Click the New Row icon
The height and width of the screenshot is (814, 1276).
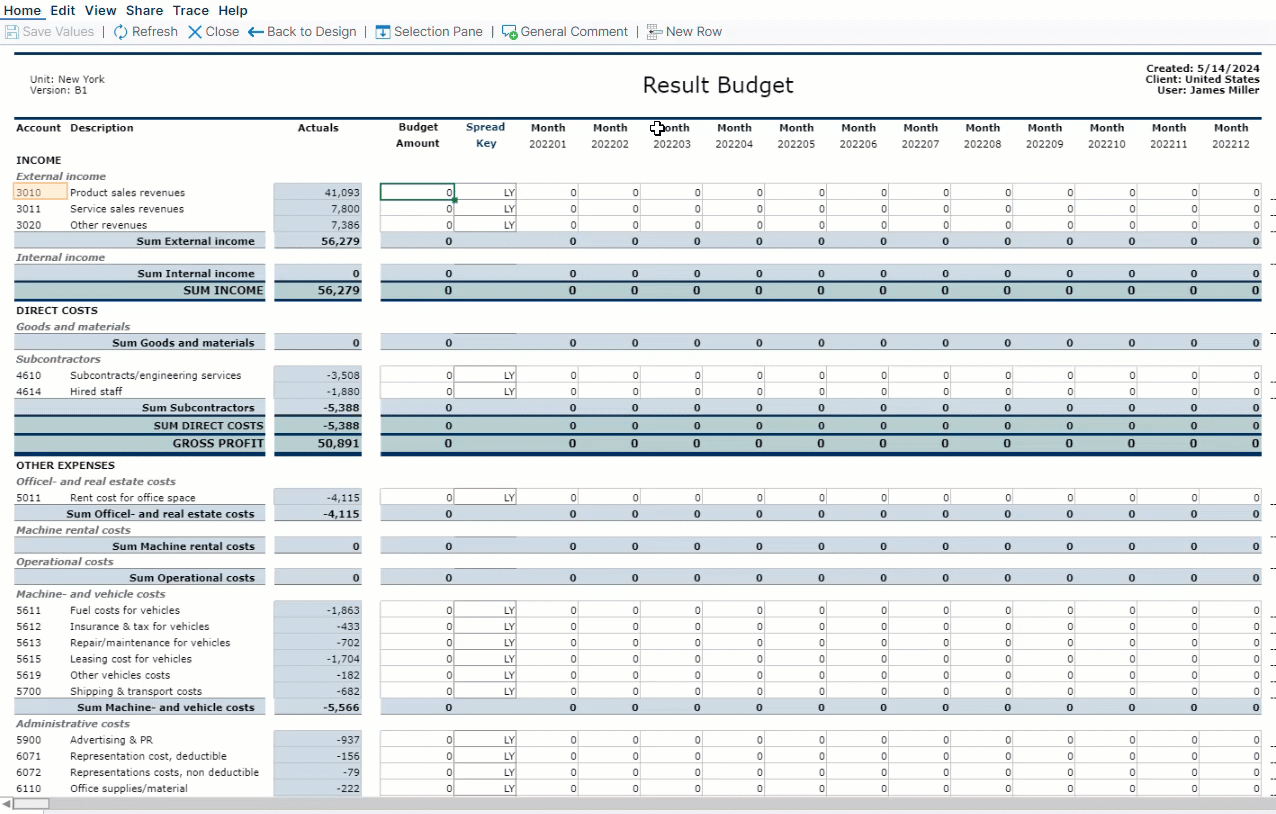click(x=655, y=32)
